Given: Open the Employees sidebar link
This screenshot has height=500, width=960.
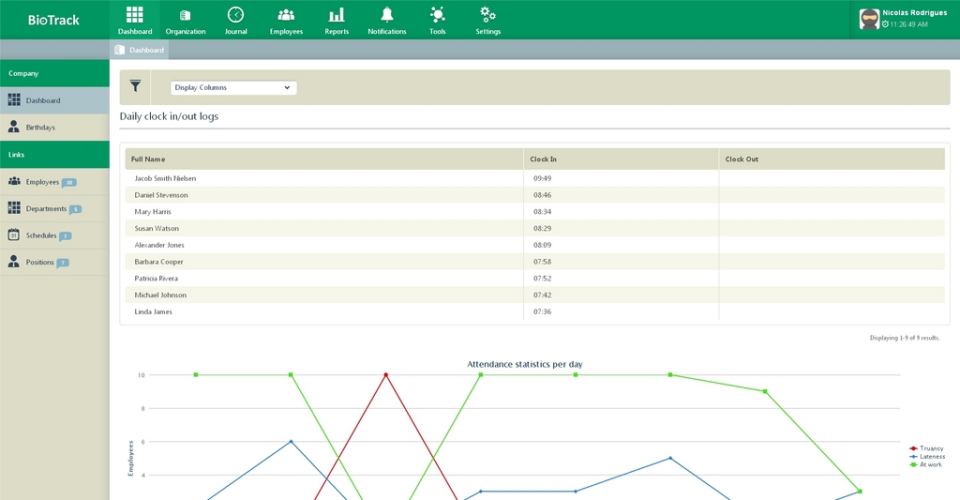Looking at the screenshot, I should click(54, 182).
